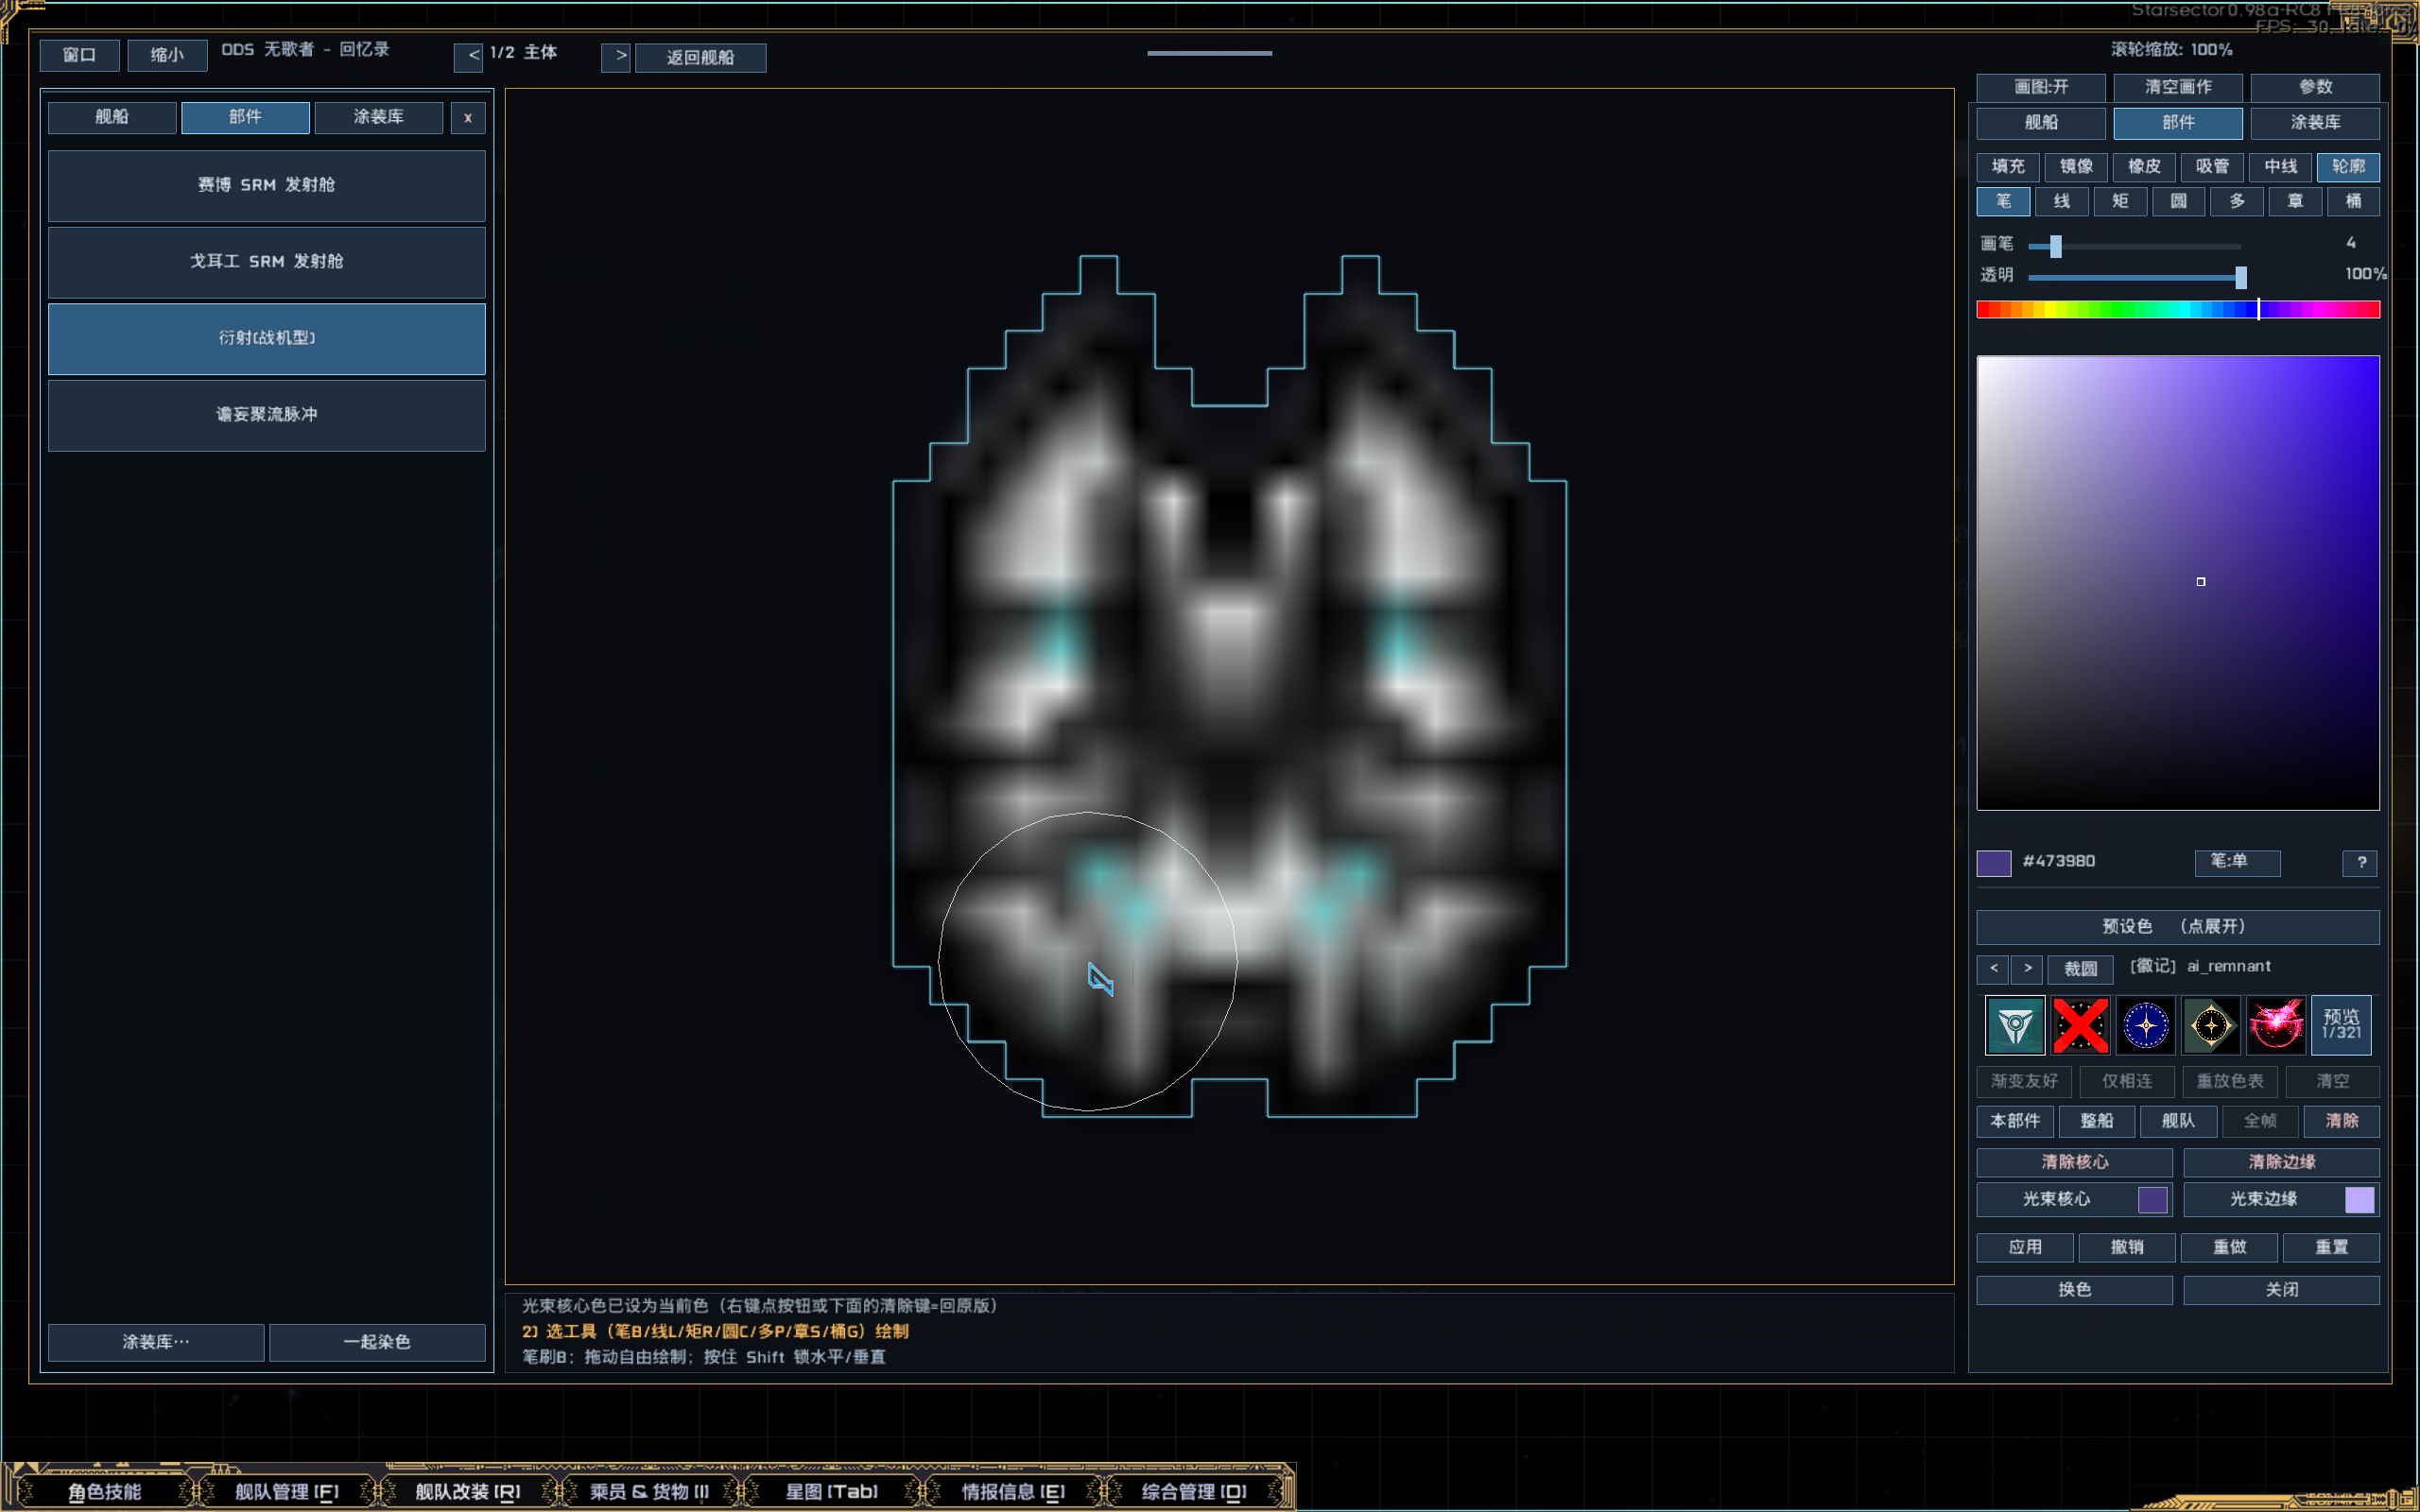Select 赛博 SRM 发射舱 part entry
Image resolution: width=2420 pixels, height=1512 pixels.
coord(267,186)
